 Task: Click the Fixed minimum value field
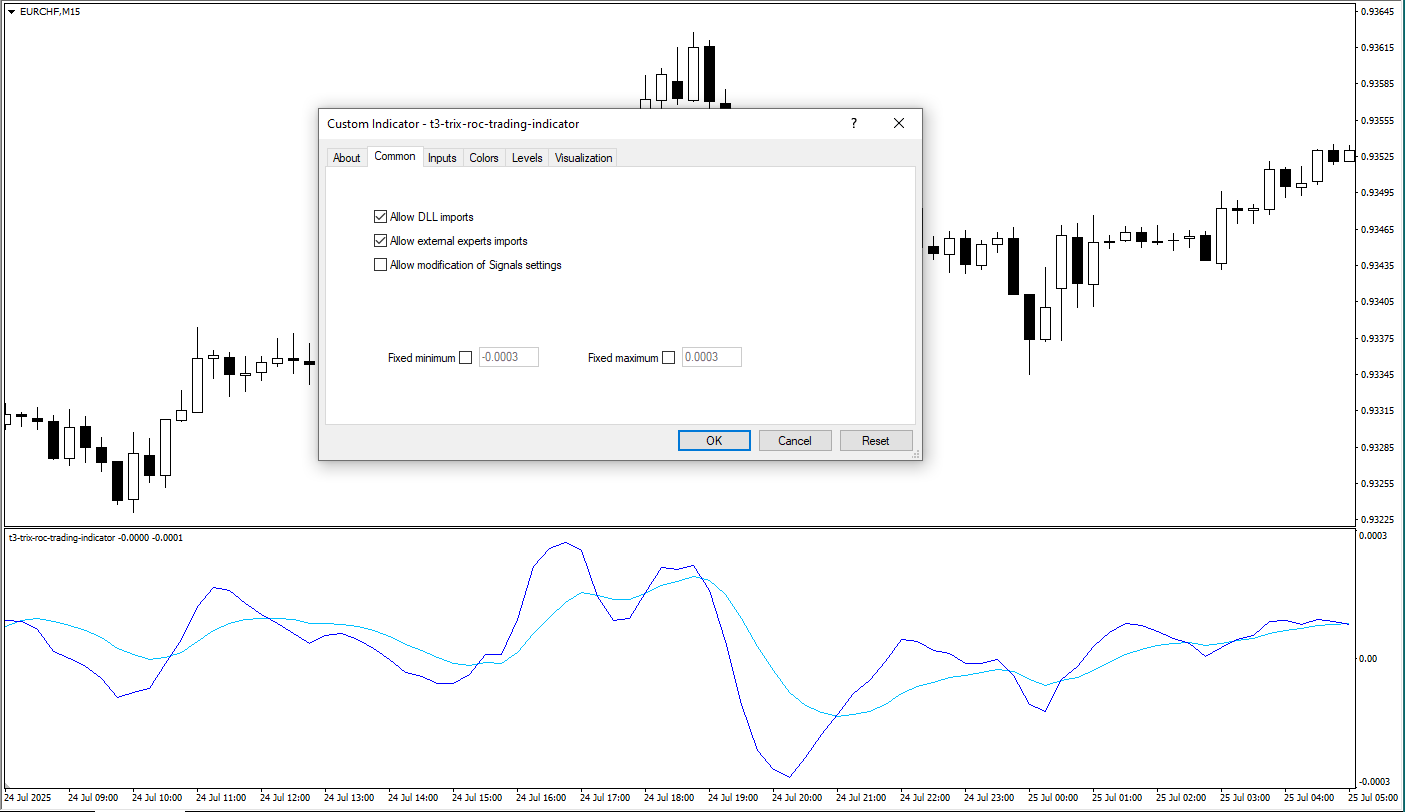coord(509,357)
